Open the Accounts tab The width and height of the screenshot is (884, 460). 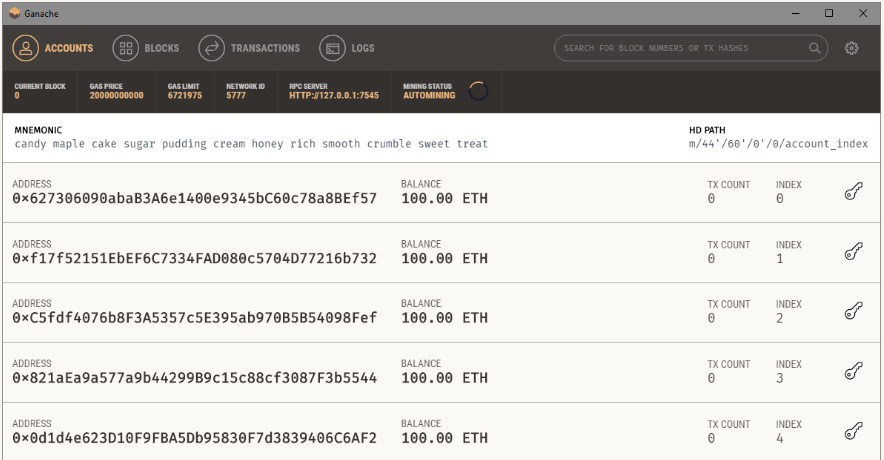pyautogui.click(x=53, y=48)
